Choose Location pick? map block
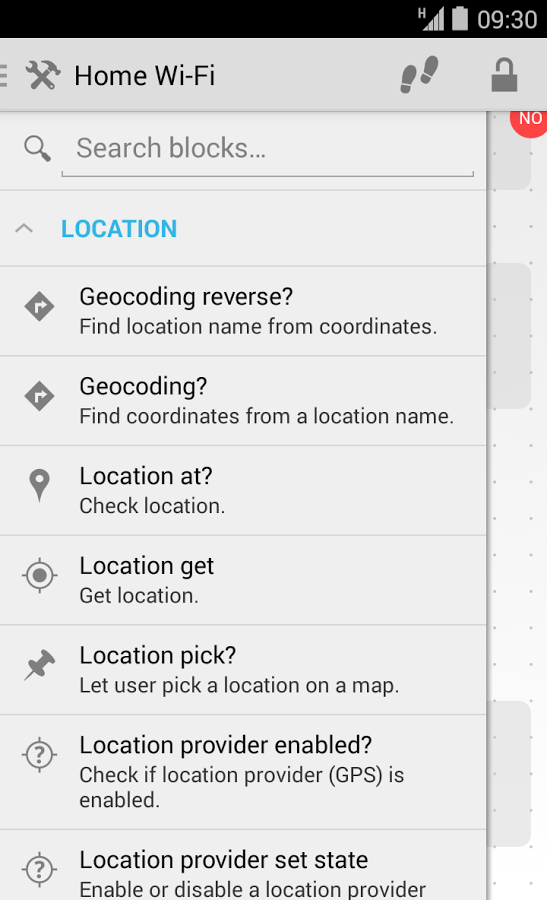Viewport: 547px width, 900px height. click(x=243, y=670)
